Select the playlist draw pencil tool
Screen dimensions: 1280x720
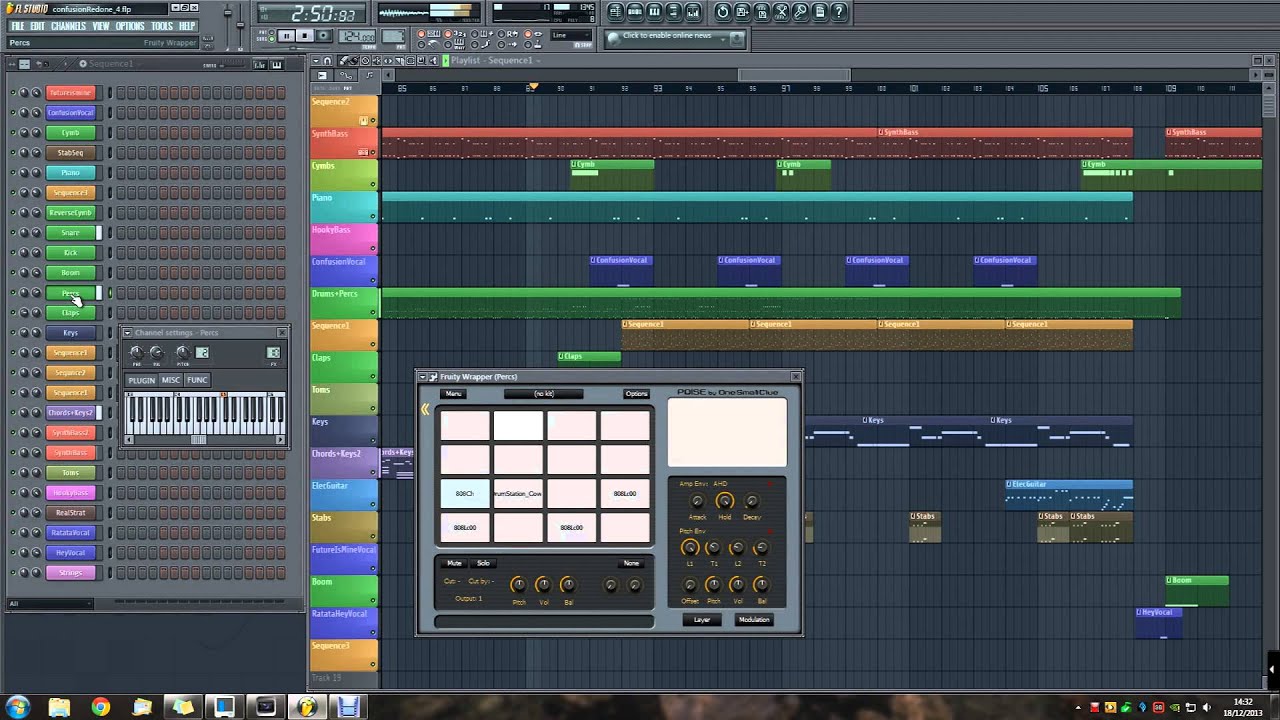click(344, 61)
